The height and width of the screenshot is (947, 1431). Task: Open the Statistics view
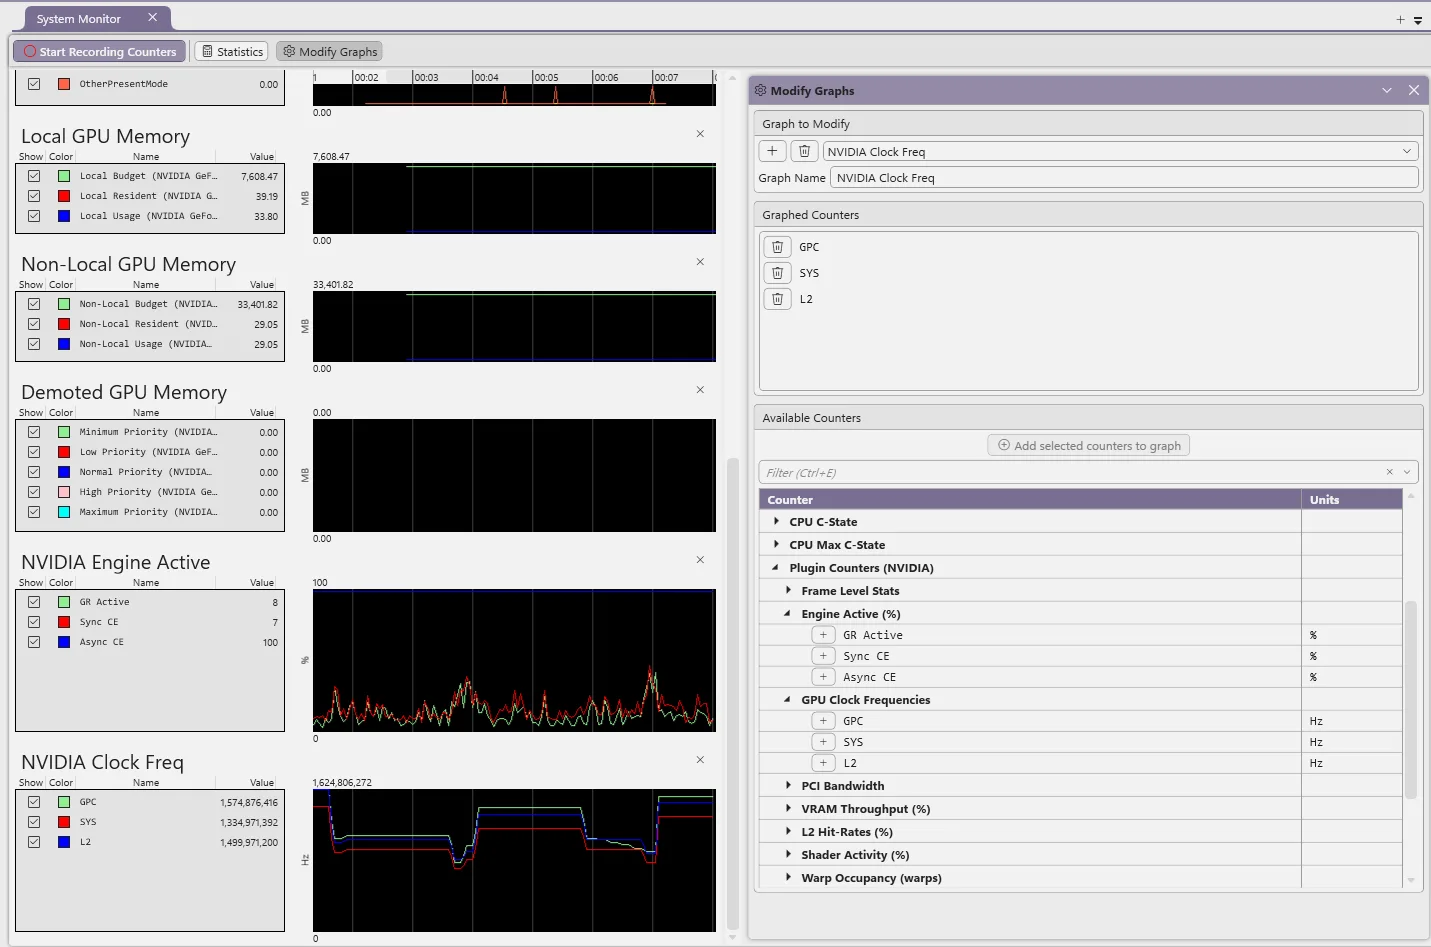pos(232,52)
